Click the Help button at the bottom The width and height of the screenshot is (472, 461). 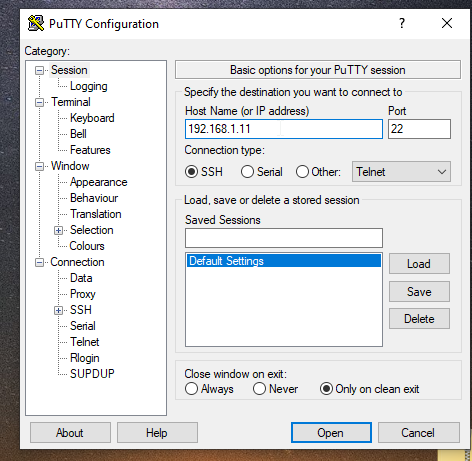tap(157, 433)
